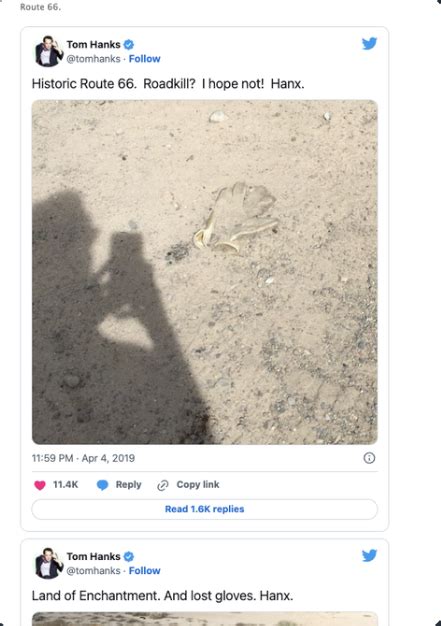
Task: Click the 11:59 PM Apr 4, 2019 timestamp
Action: click(83, 458)
